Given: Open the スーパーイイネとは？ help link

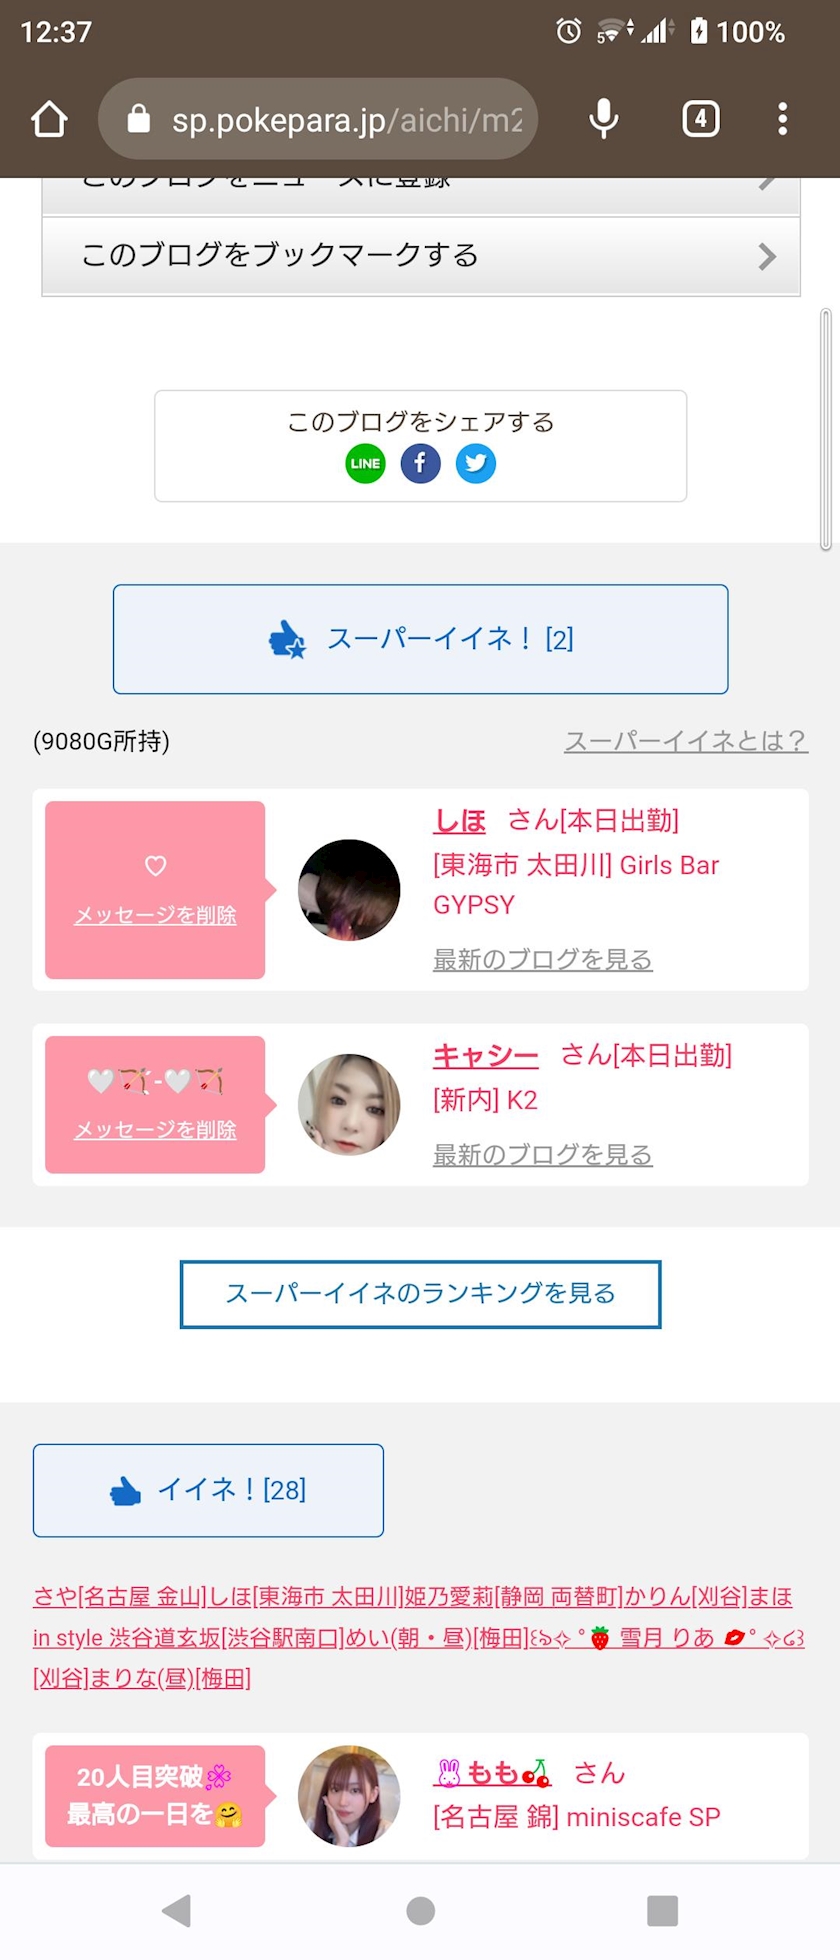Looking at the screenshot, I should pos(685,741).
